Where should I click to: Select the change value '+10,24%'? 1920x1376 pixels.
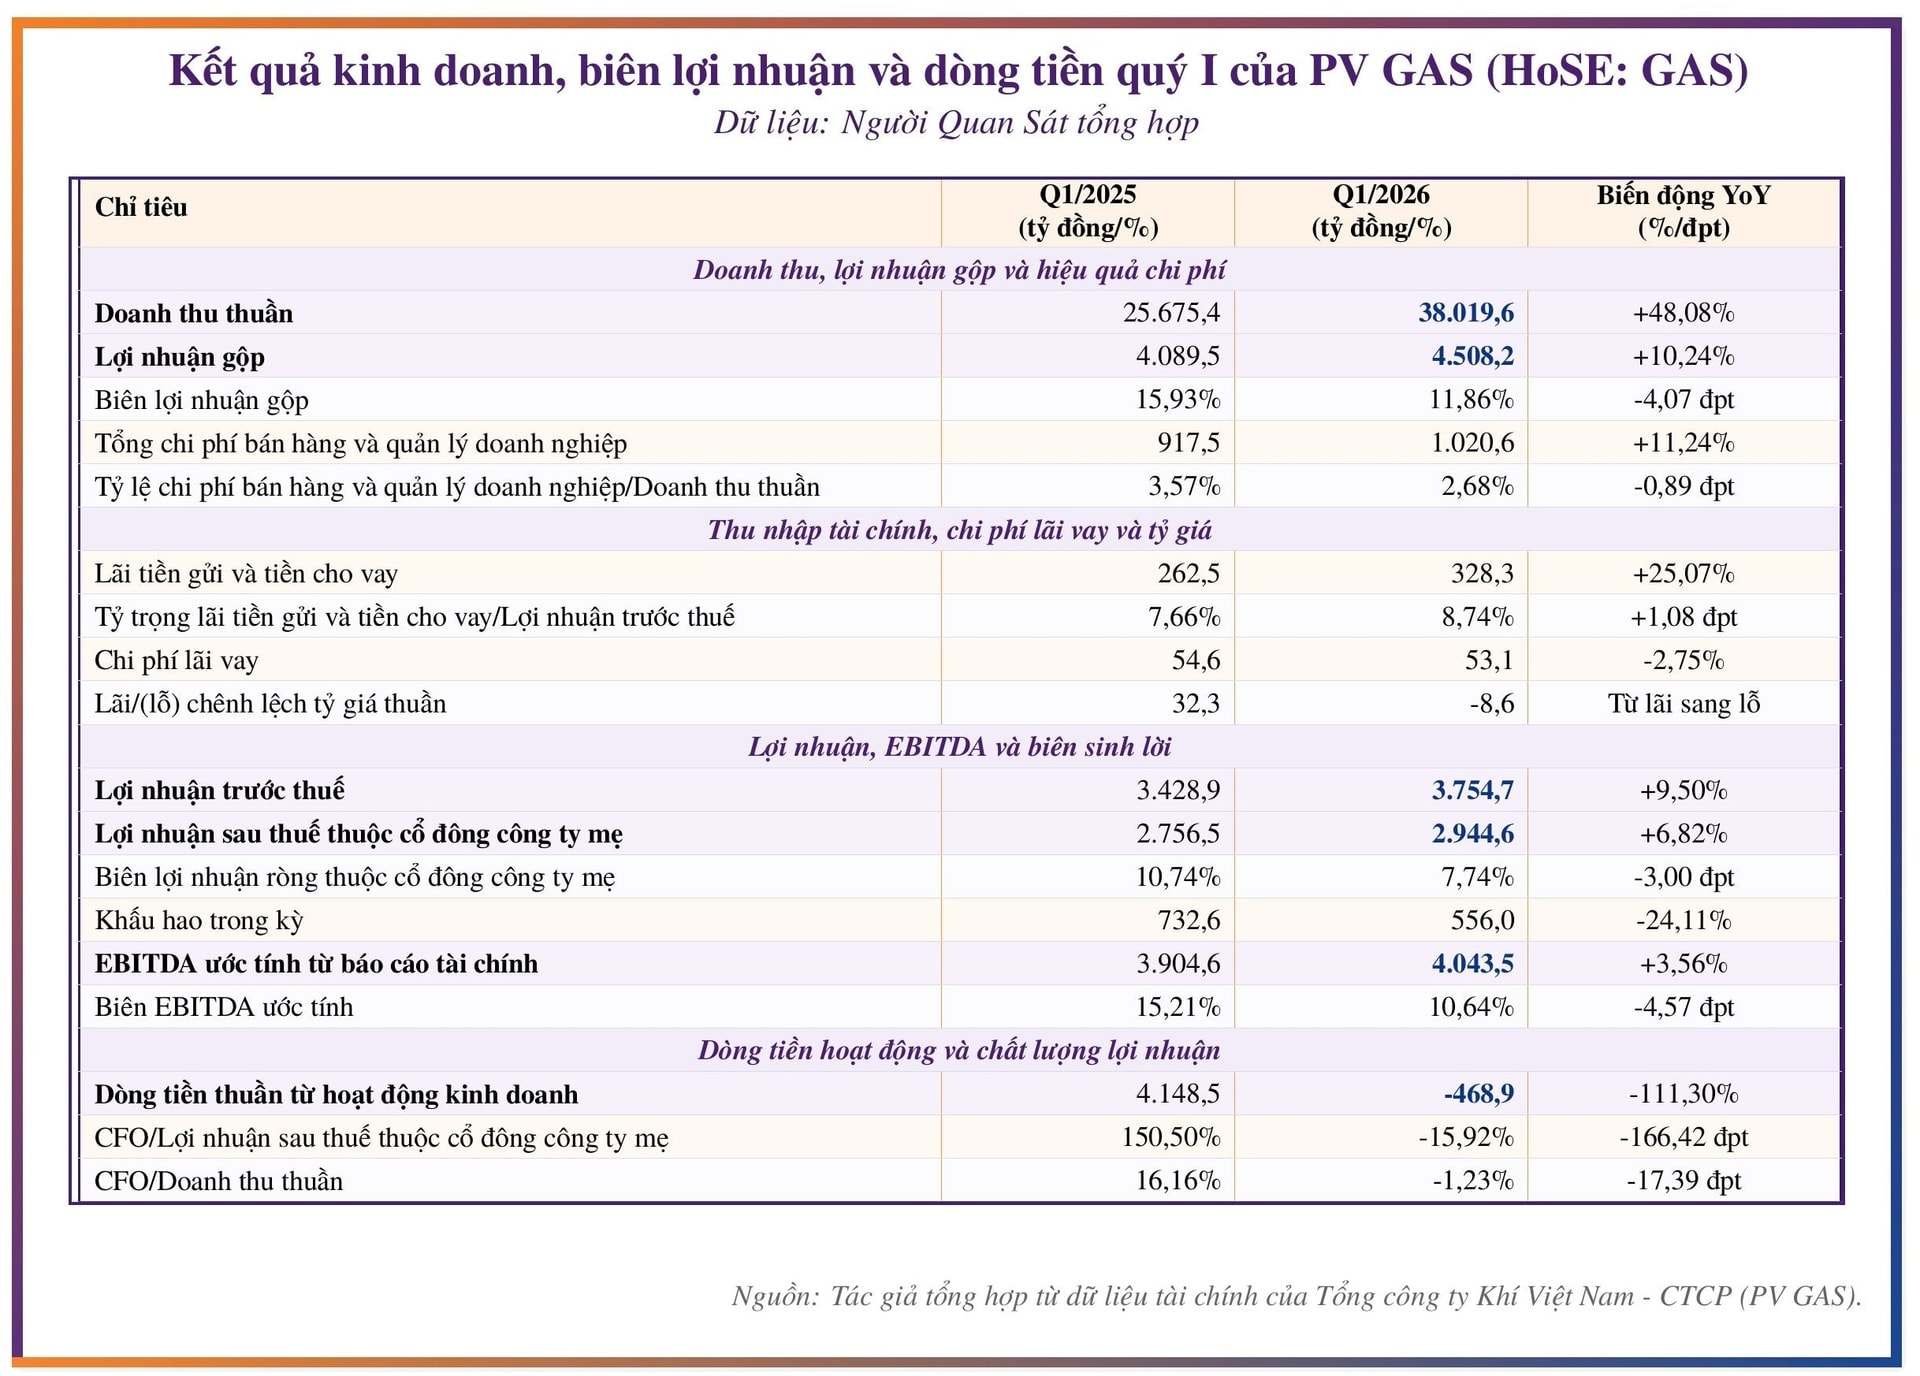[x=1684, y=356]
